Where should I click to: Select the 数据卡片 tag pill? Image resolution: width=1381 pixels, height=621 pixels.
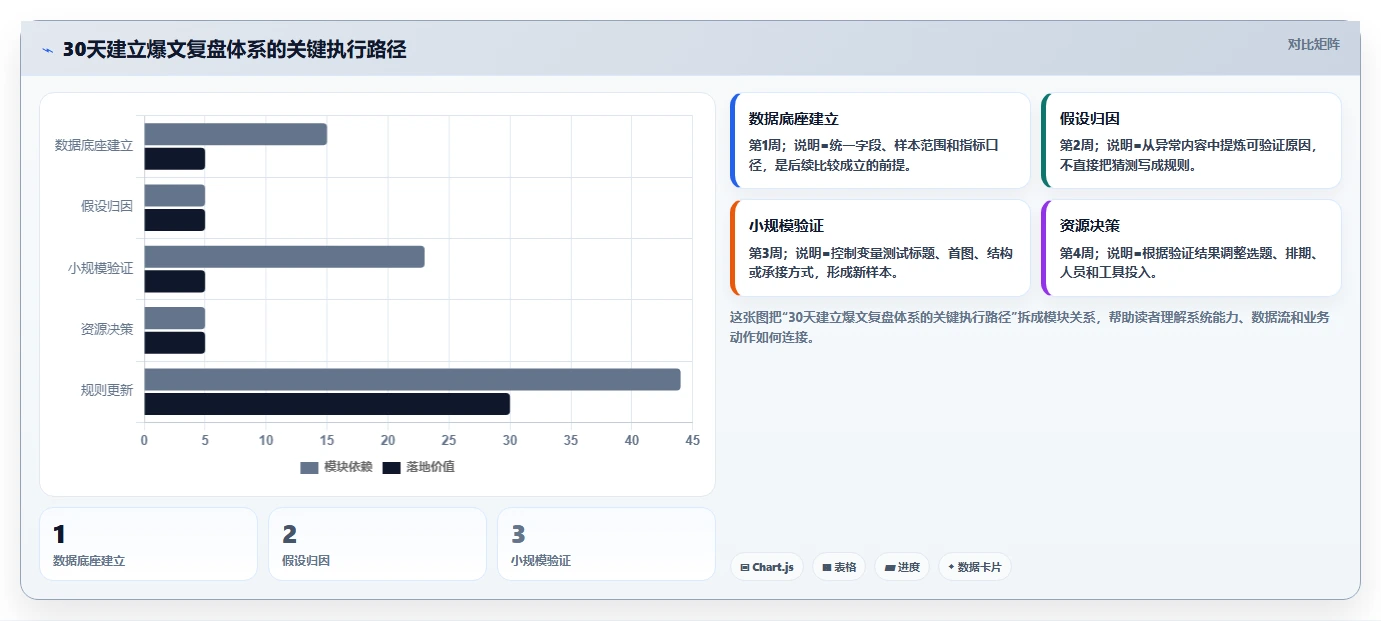tap(974, 567)
